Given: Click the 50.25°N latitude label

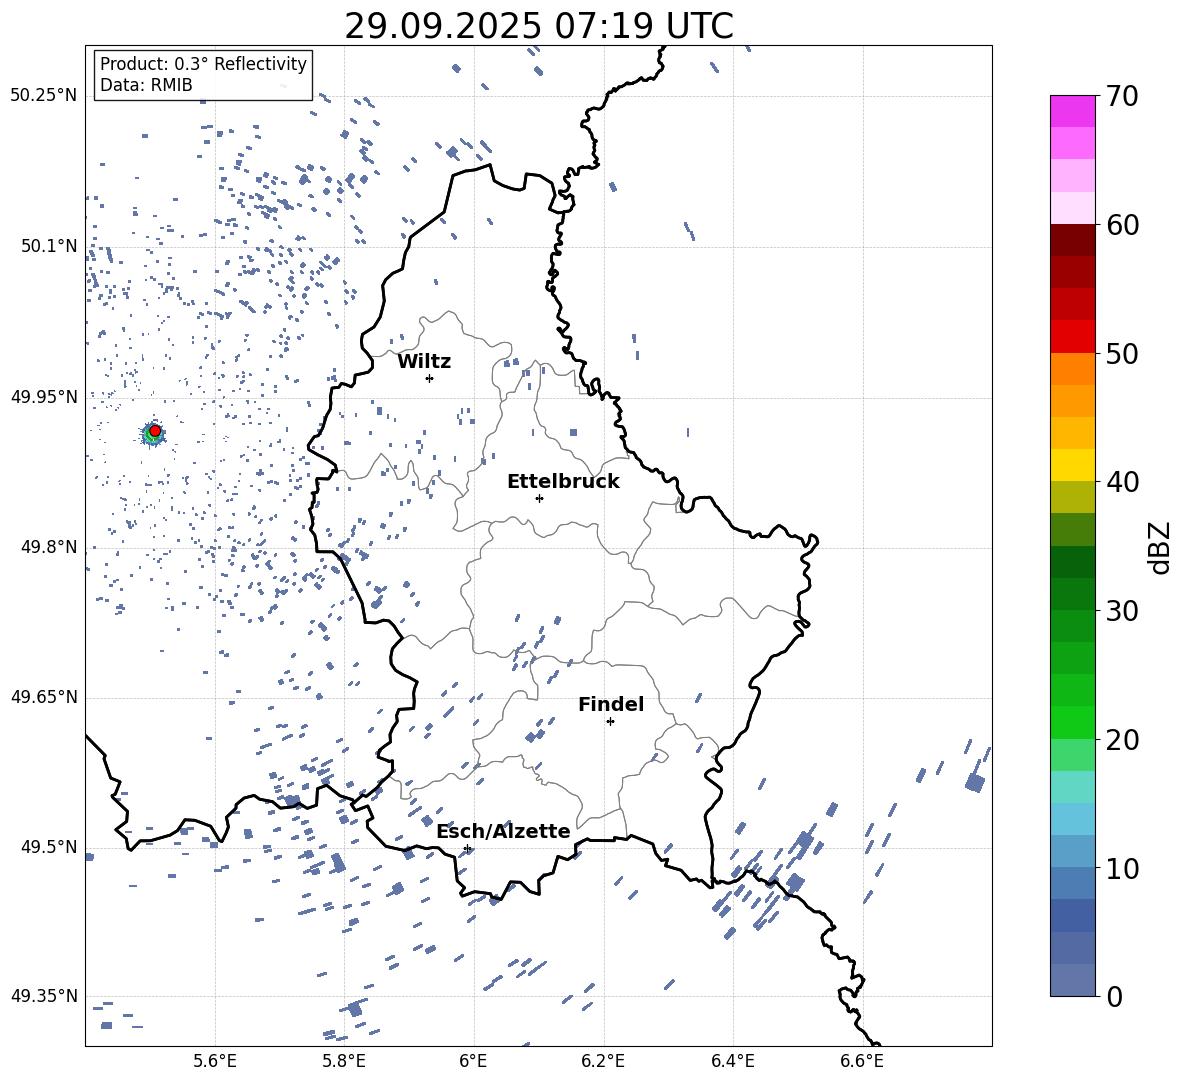Looking at the screenshot, I should click(44, 96).
